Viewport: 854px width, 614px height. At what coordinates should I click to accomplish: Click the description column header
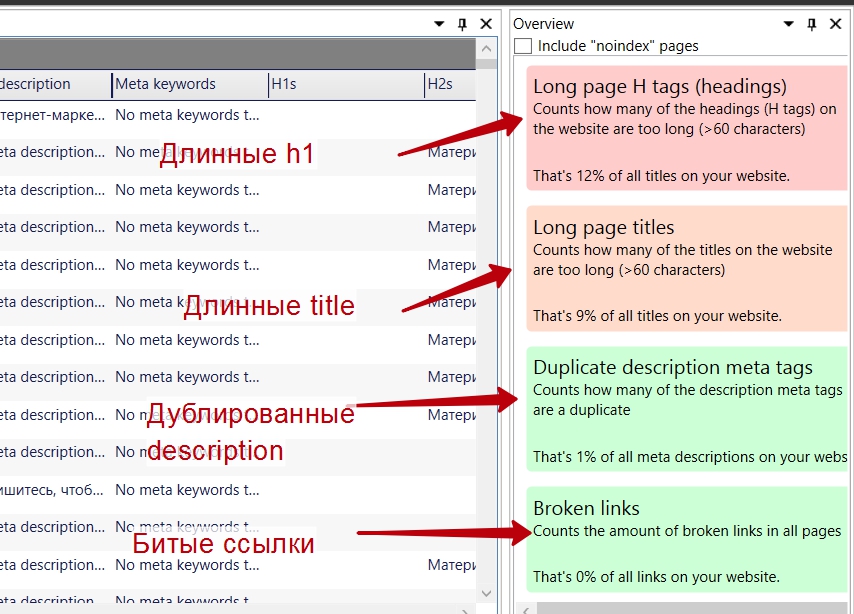pos(50,84)
